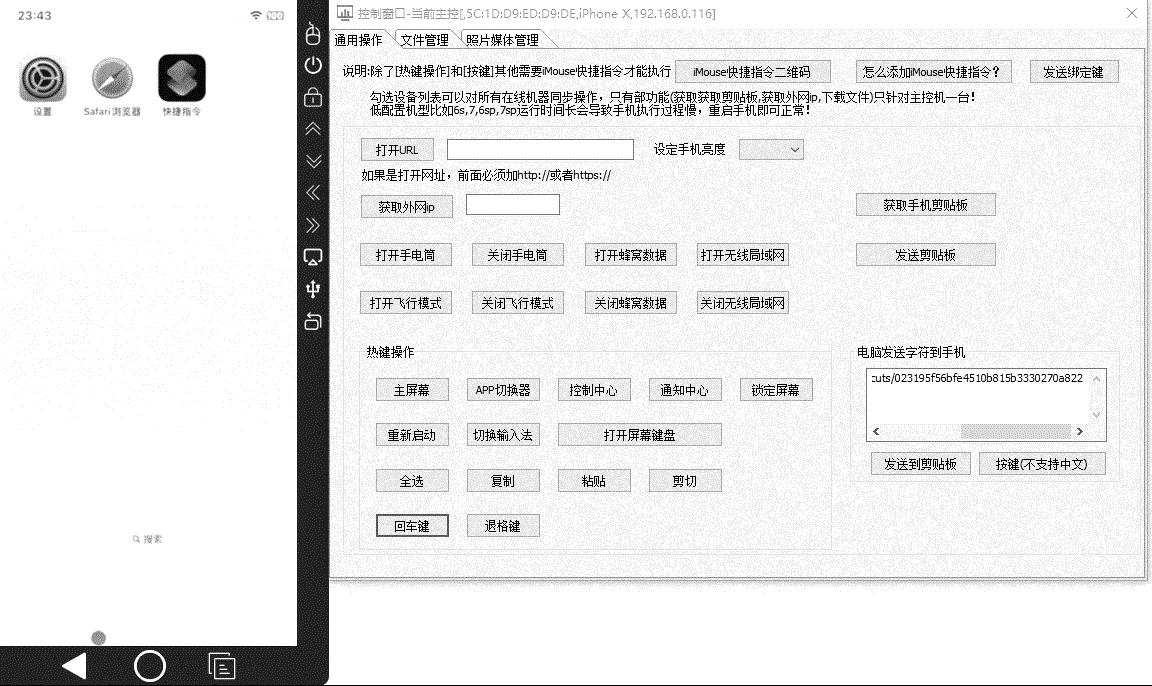The image size is (1152, 686).
Task: Open the Settings app on the phone
Action: coord(43,79)
